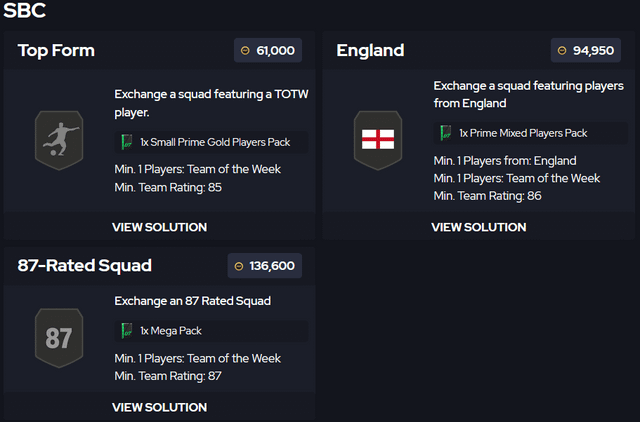This screenshot has height=422, width=640.
Task: Open the Top Form challenge title
Action: (56, 50)
